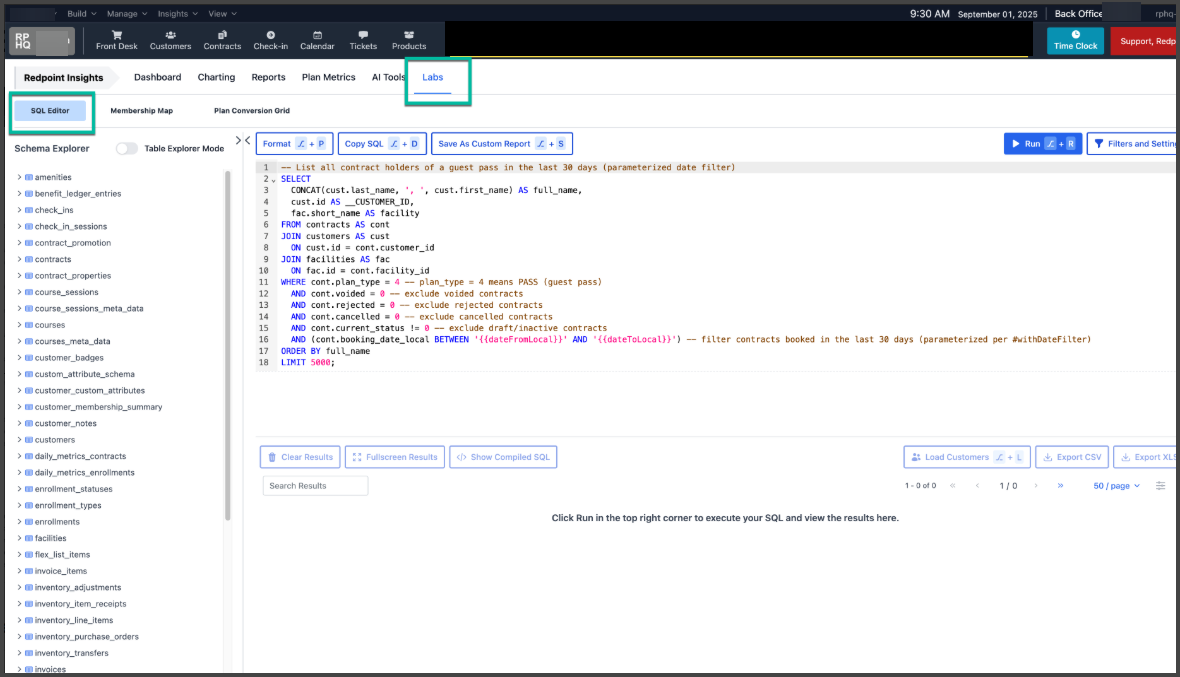
Task: Open the Front Desk cart icon
Action: pyautogui.click(x=116, y=35)
